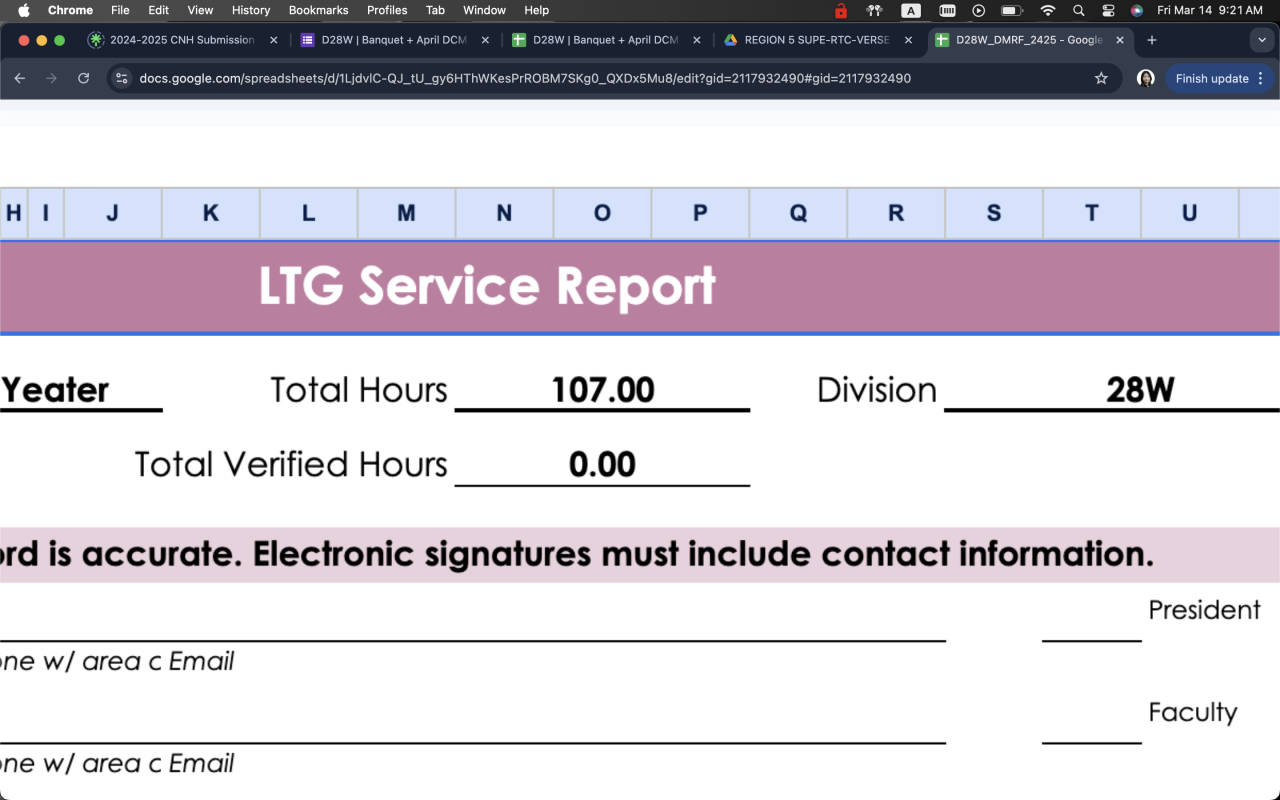Image resolution: width=1280 pixels, height=800 pixels.
Task: Select column R header
Action: tap(896, 213)
